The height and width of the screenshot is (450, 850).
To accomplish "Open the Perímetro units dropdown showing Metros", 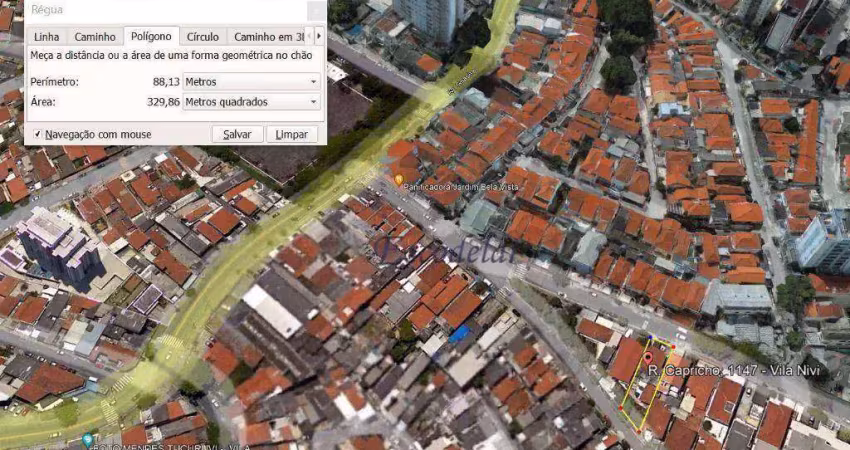I will click(252, 82).
